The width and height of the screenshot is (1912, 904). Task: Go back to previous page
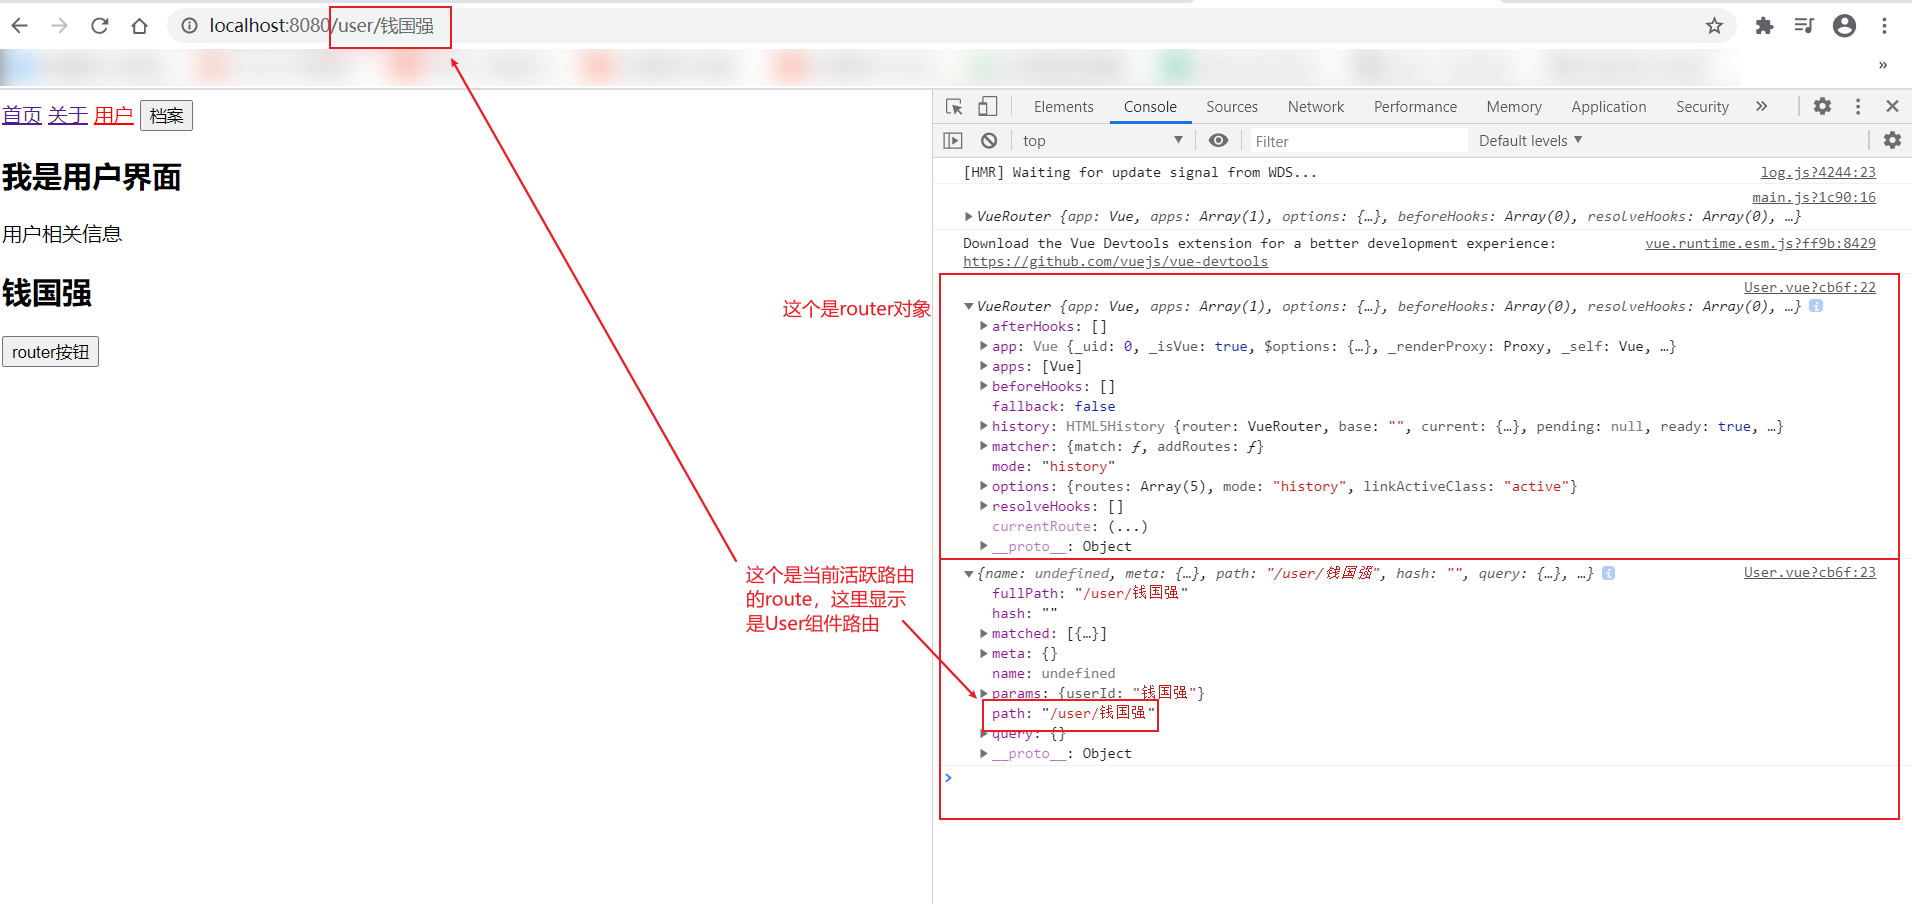point(20,26)
